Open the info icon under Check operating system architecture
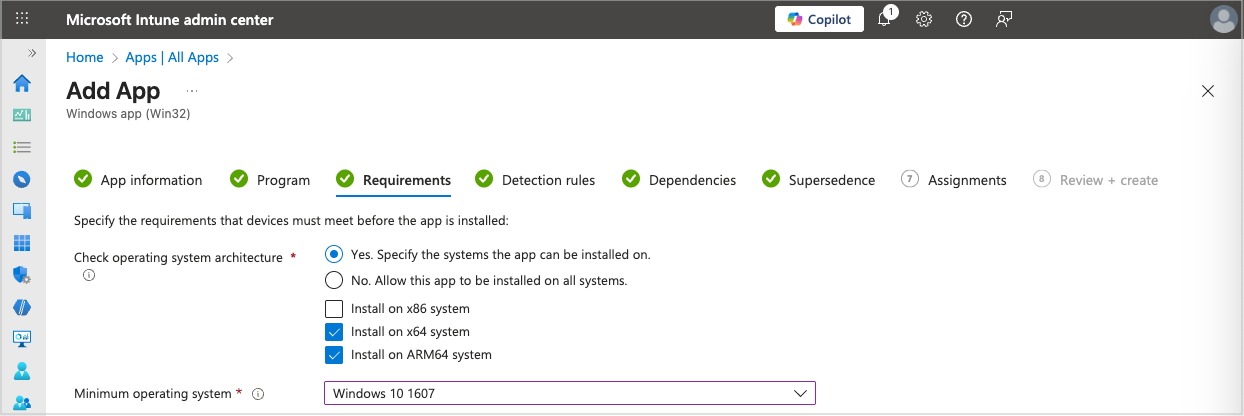 tap(89, 275)
